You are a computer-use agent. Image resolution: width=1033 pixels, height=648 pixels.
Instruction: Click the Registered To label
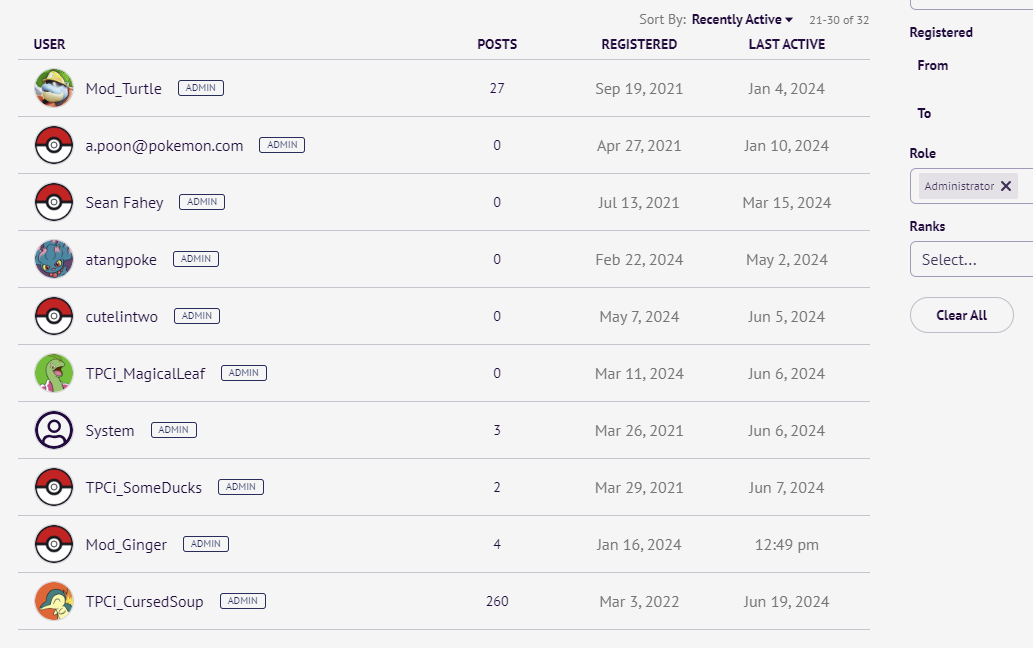924,113
